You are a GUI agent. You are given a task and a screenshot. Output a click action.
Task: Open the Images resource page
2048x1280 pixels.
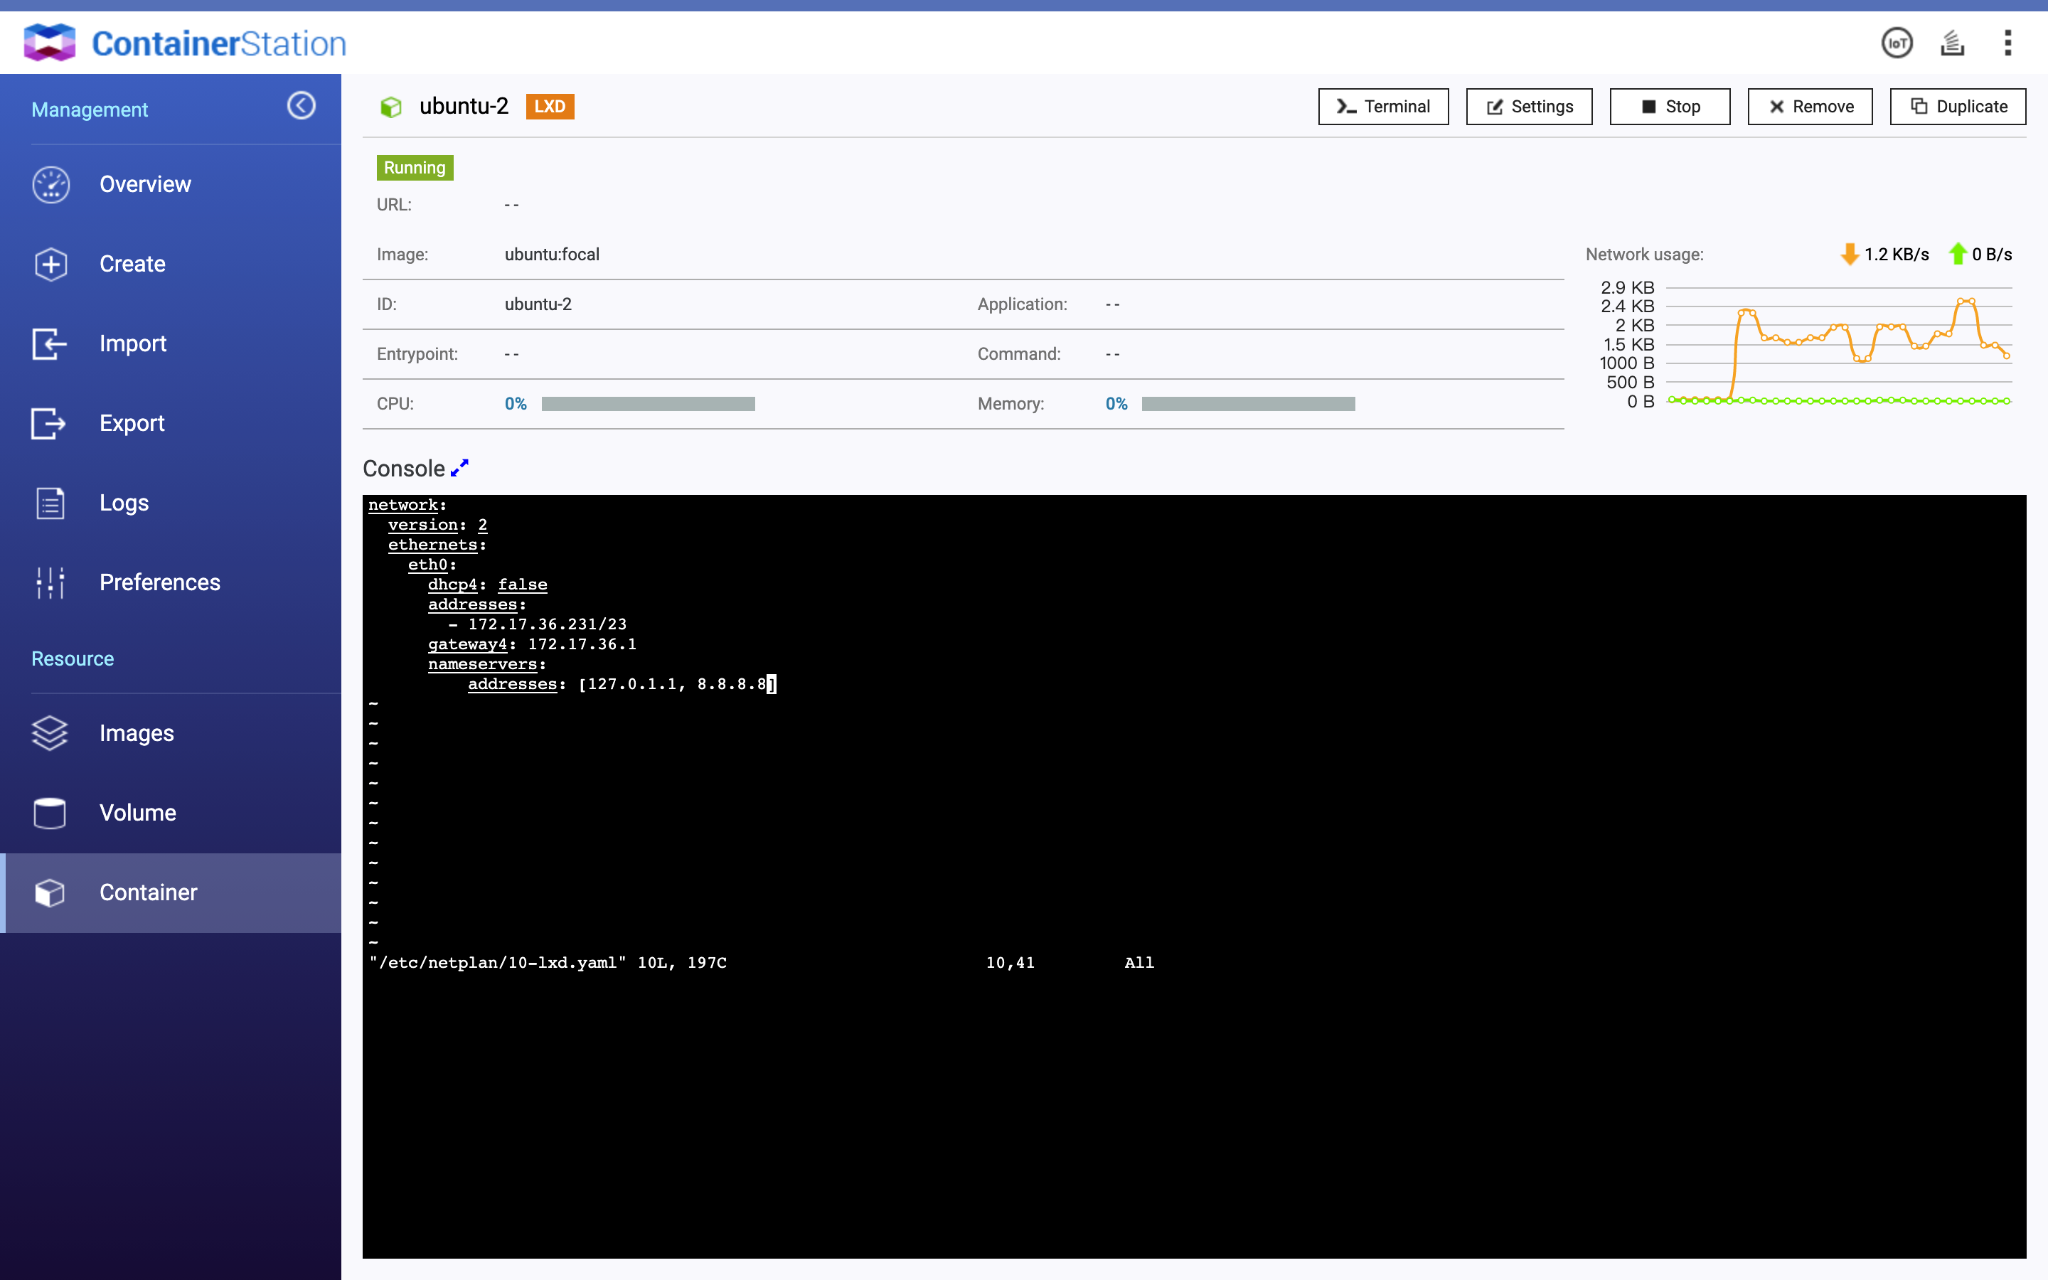(136, 733)
